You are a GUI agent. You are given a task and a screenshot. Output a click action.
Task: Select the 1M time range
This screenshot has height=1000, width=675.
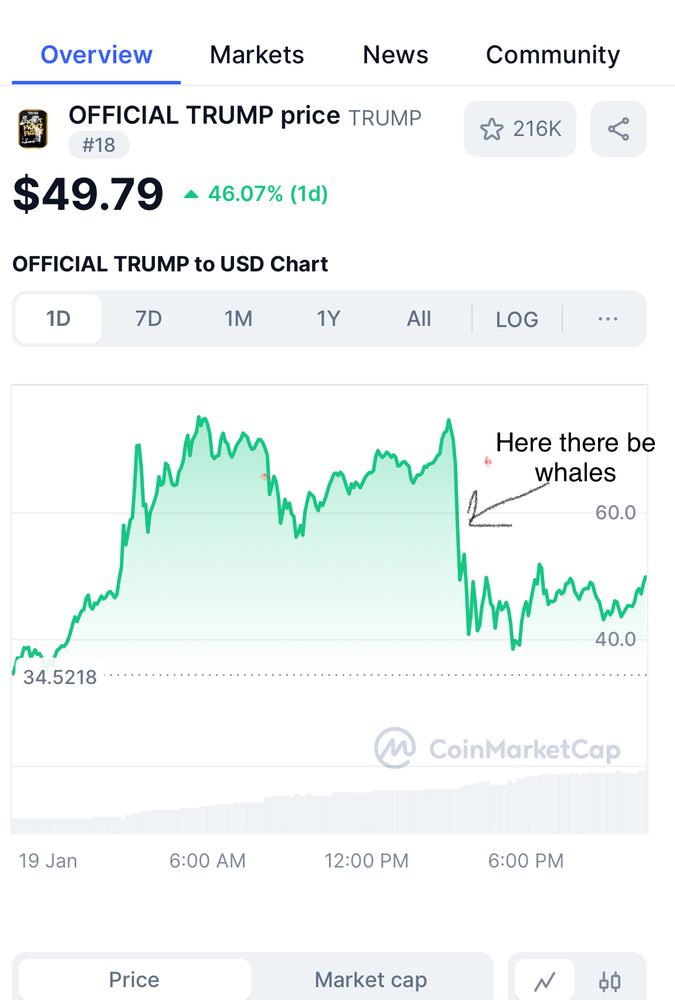coord(238,318)
